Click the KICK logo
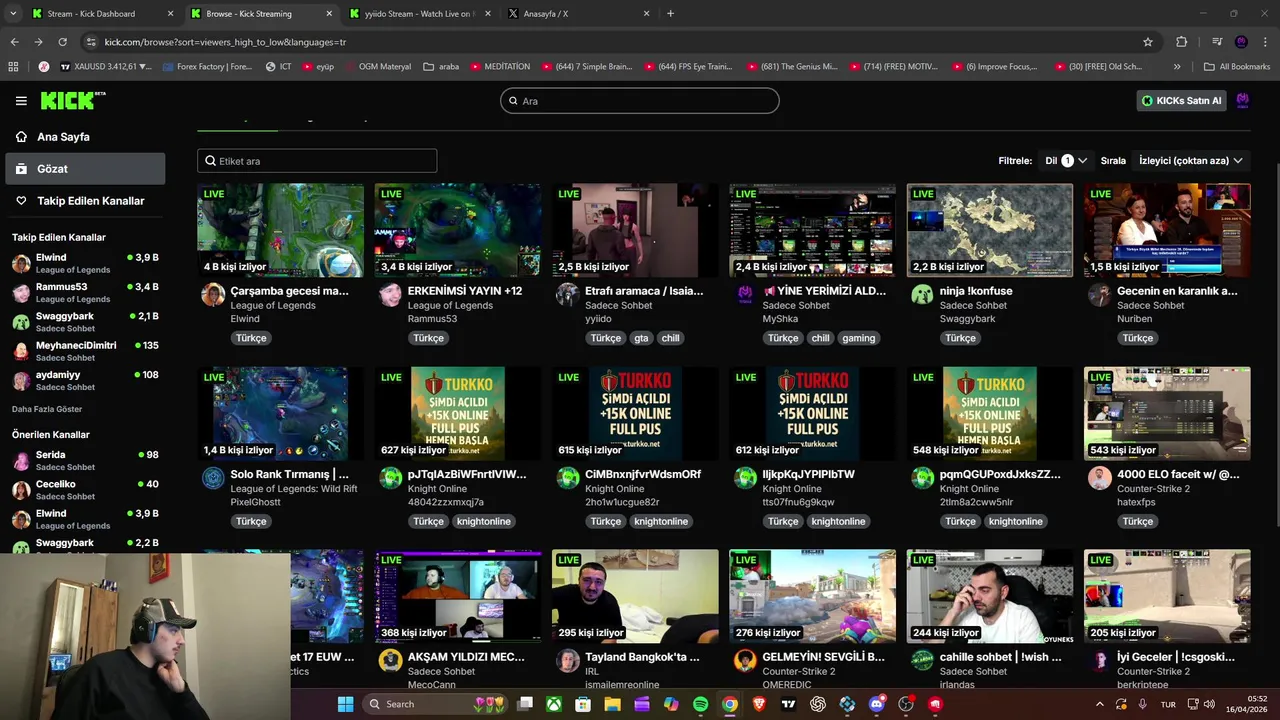Viewport: 1280px width, 720px height. (72, 100)
